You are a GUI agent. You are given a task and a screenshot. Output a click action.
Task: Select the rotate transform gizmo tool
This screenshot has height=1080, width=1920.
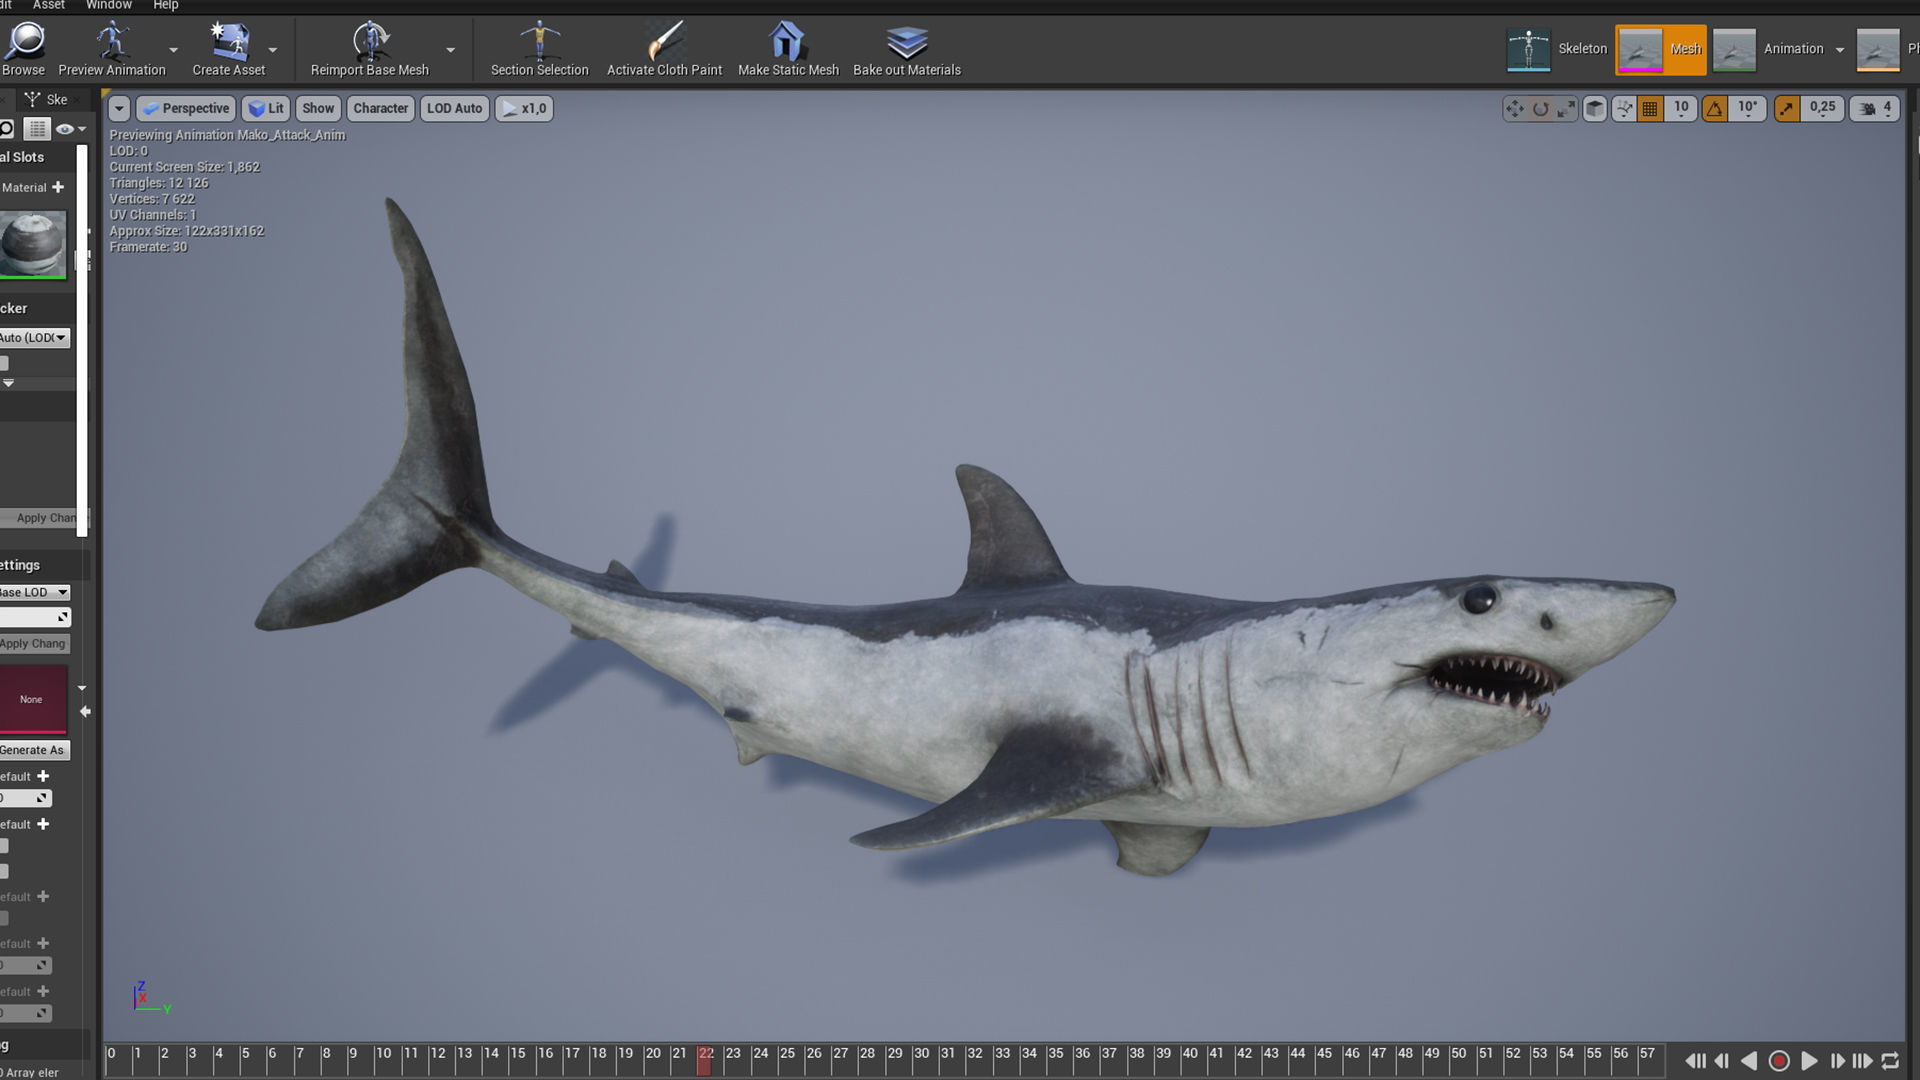[1540, 109]
